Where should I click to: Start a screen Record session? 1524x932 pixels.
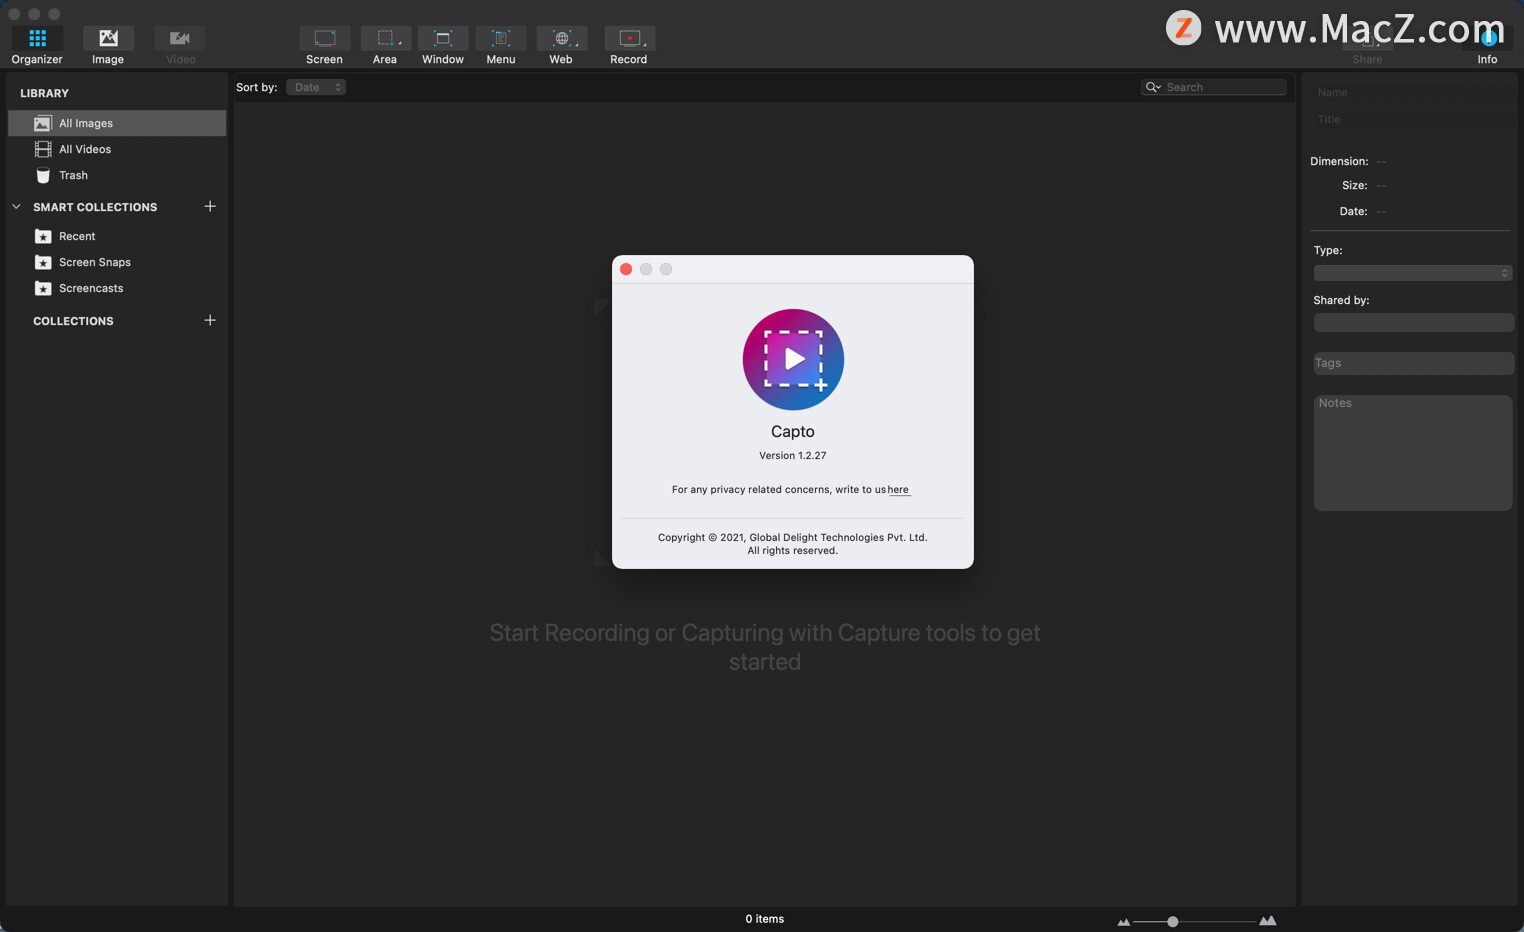(x=629, y=46)
